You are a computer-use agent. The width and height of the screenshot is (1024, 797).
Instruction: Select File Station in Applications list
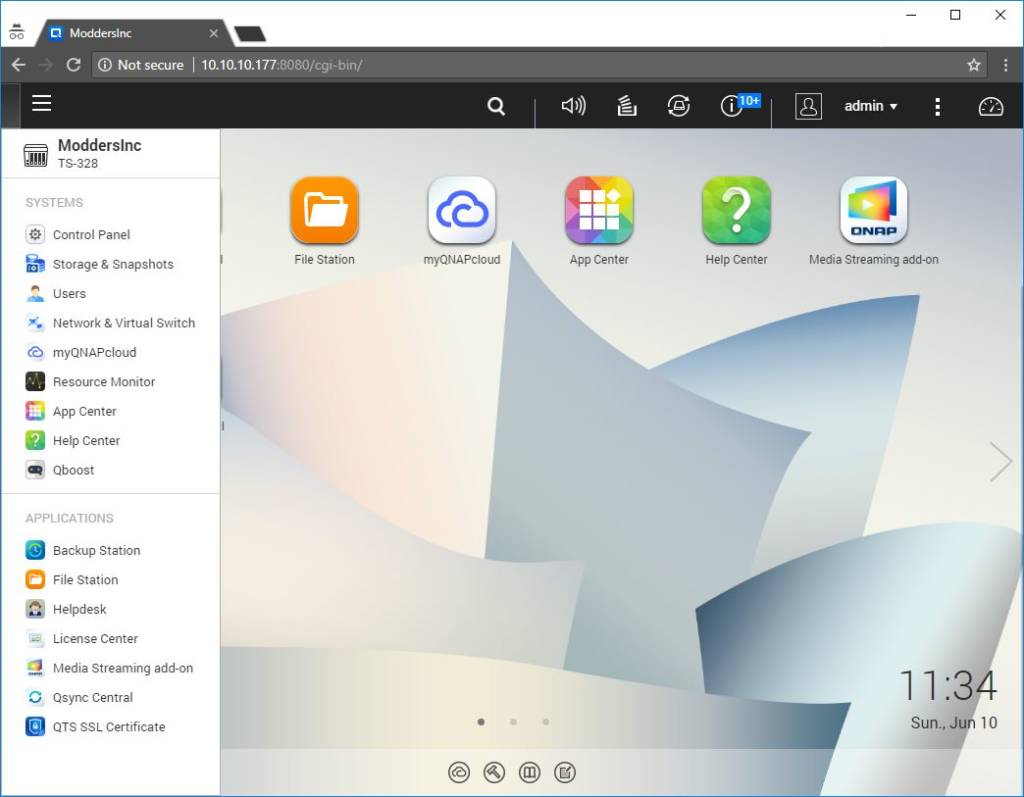point(72,579)
